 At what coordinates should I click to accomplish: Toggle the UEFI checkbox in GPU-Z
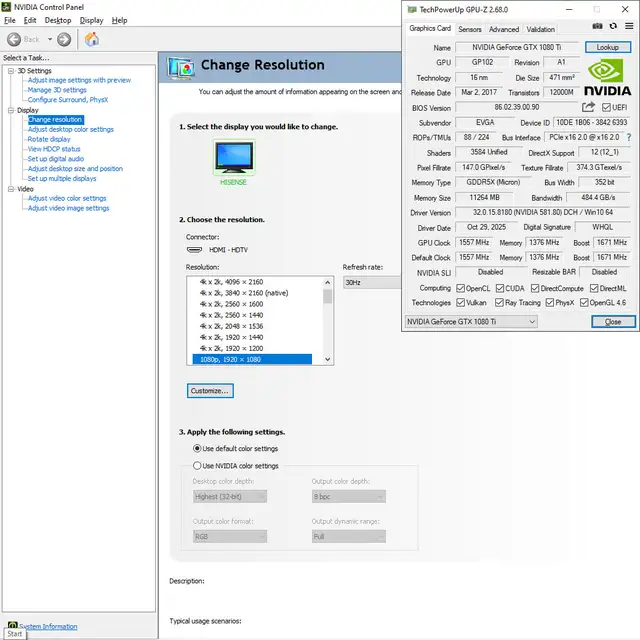click(x=606, y=107)
